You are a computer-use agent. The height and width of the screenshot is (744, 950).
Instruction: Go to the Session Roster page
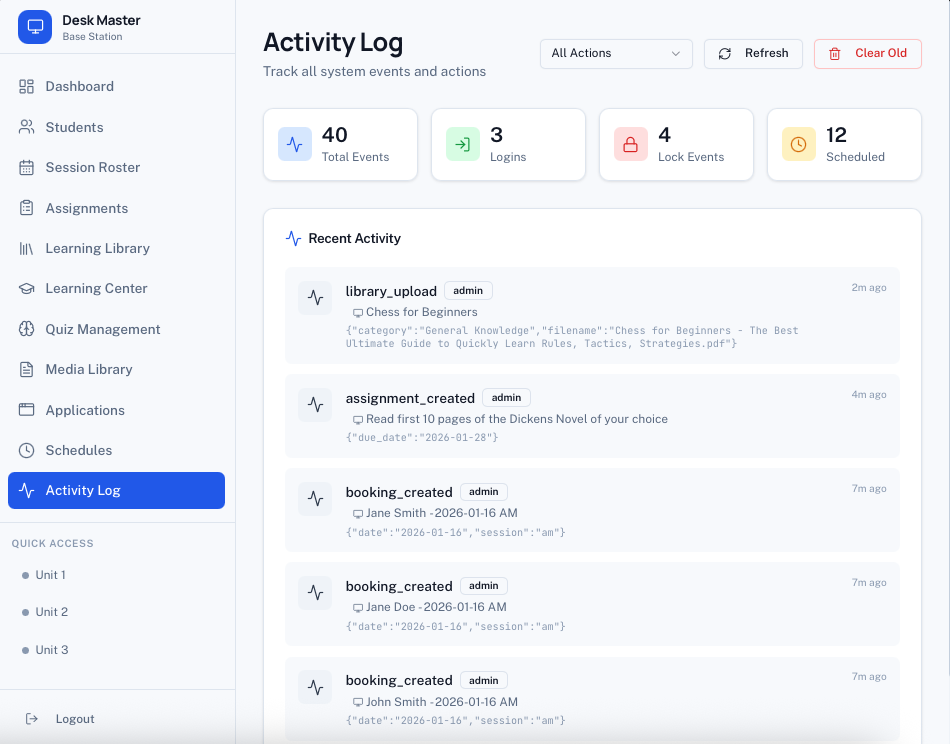92,167
